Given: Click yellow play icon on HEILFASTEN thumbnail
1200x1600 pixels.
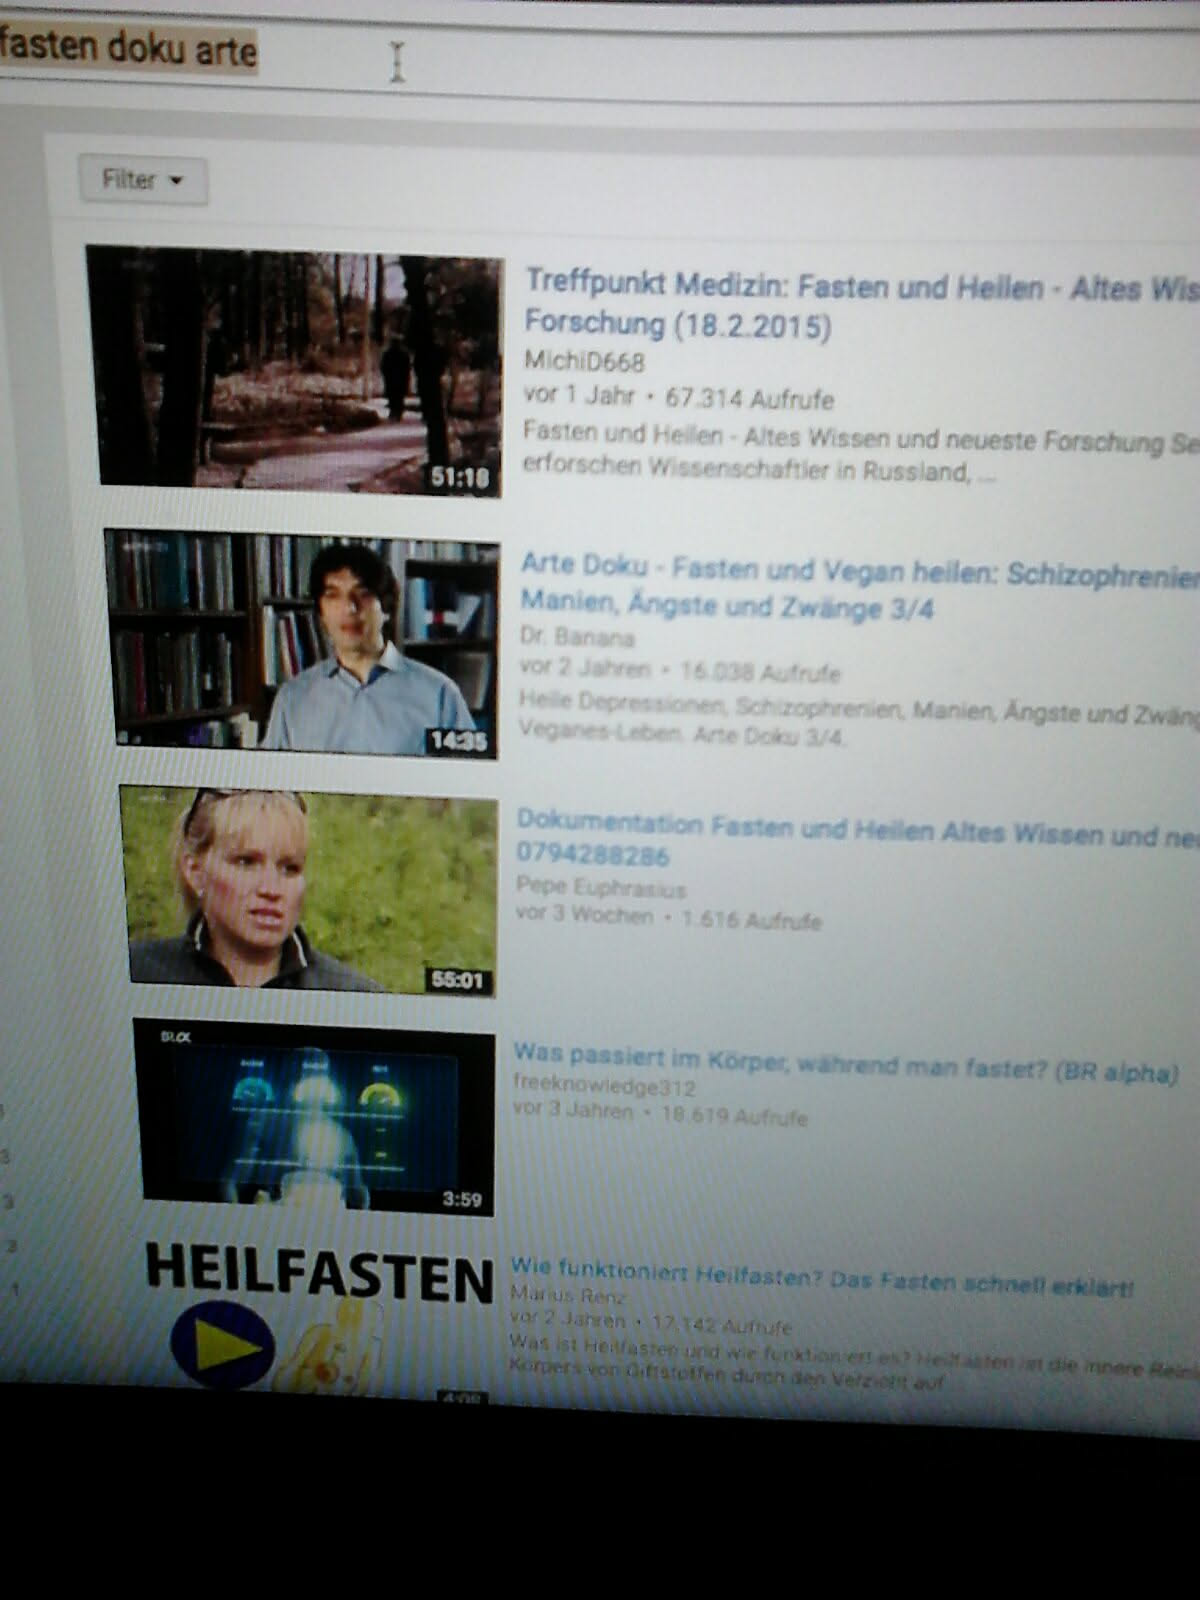Looking at the screenshot, I should [x=222, y=1345].
